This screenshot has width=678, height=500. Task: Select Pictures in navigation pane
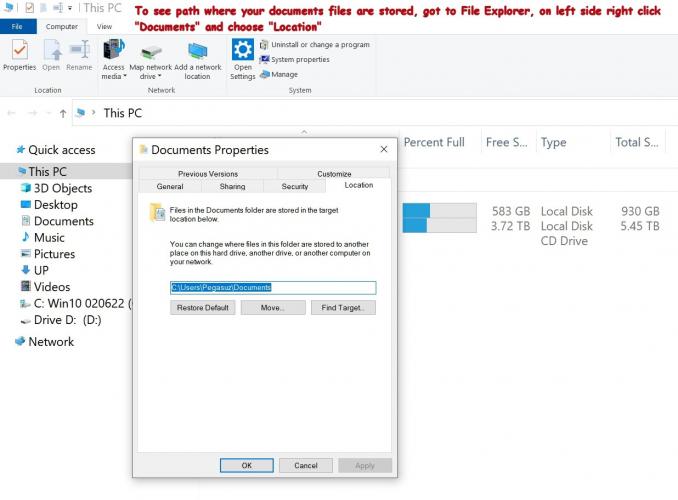click(54, 254)
